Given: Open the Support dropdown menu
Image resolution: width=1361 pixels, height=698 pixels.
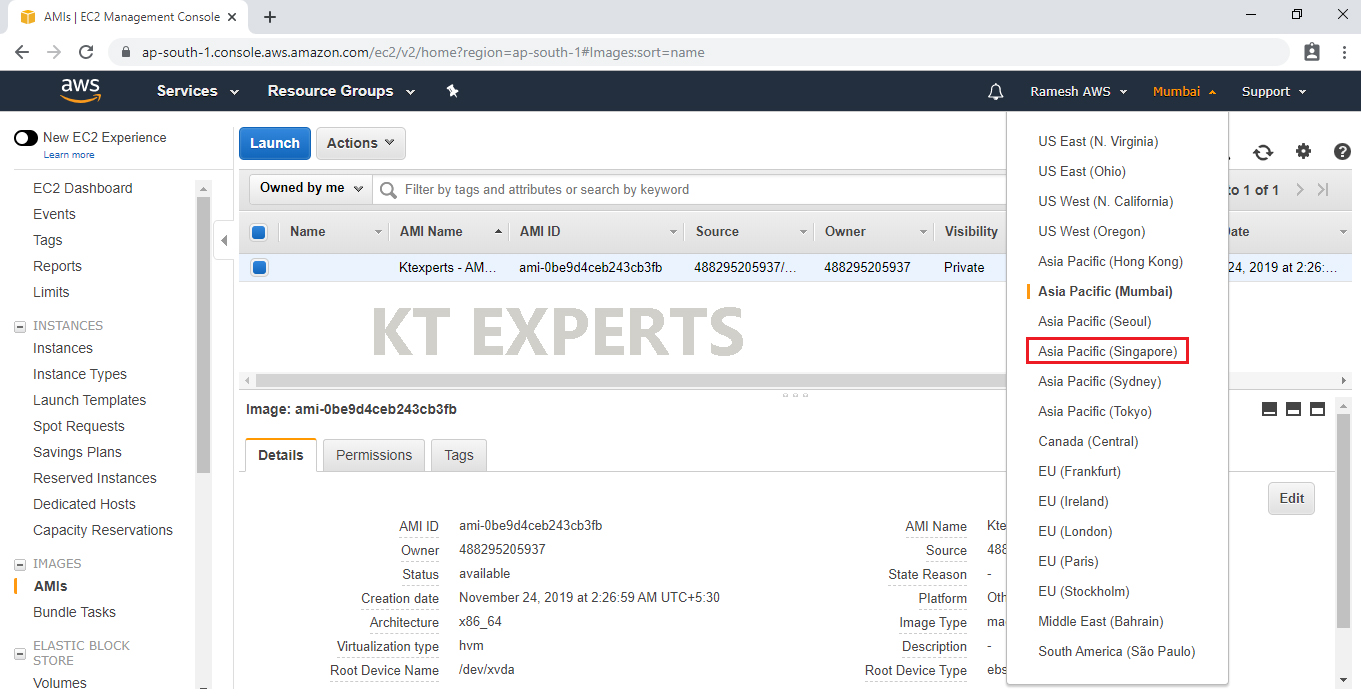Looking at the screenshot, I should [x=1274, y=91].
